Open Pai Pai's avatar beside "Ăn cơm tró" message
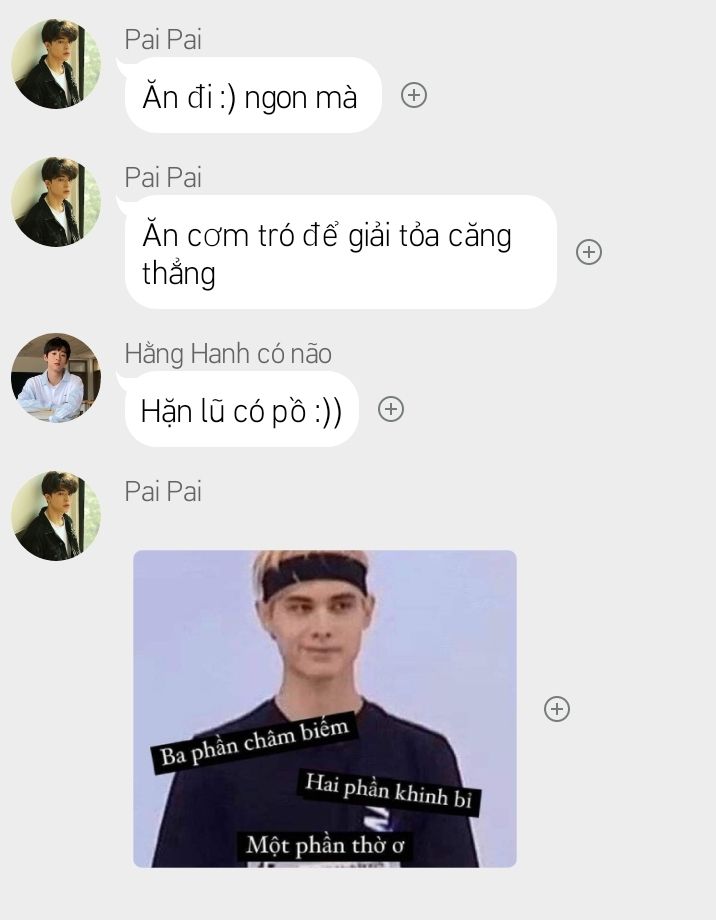This screenshot has height=920, width=716. [x=56, y=202]
